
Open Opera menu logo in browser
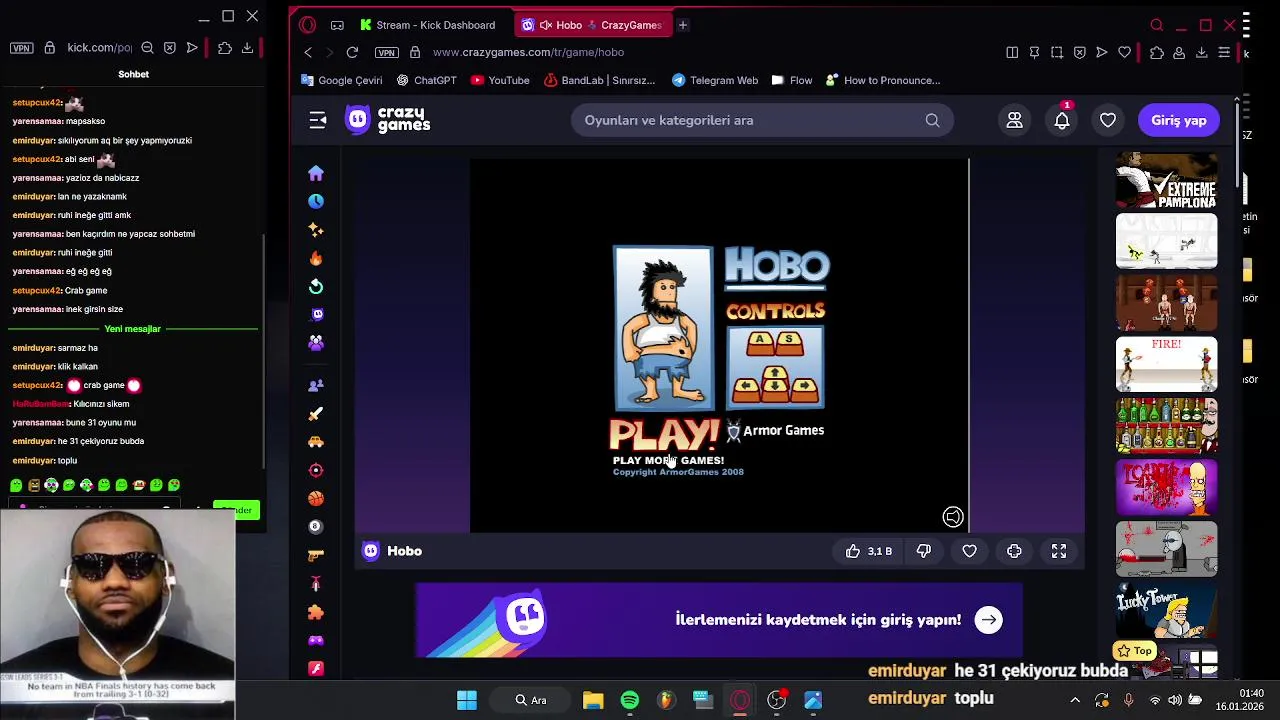click(308, 25)
